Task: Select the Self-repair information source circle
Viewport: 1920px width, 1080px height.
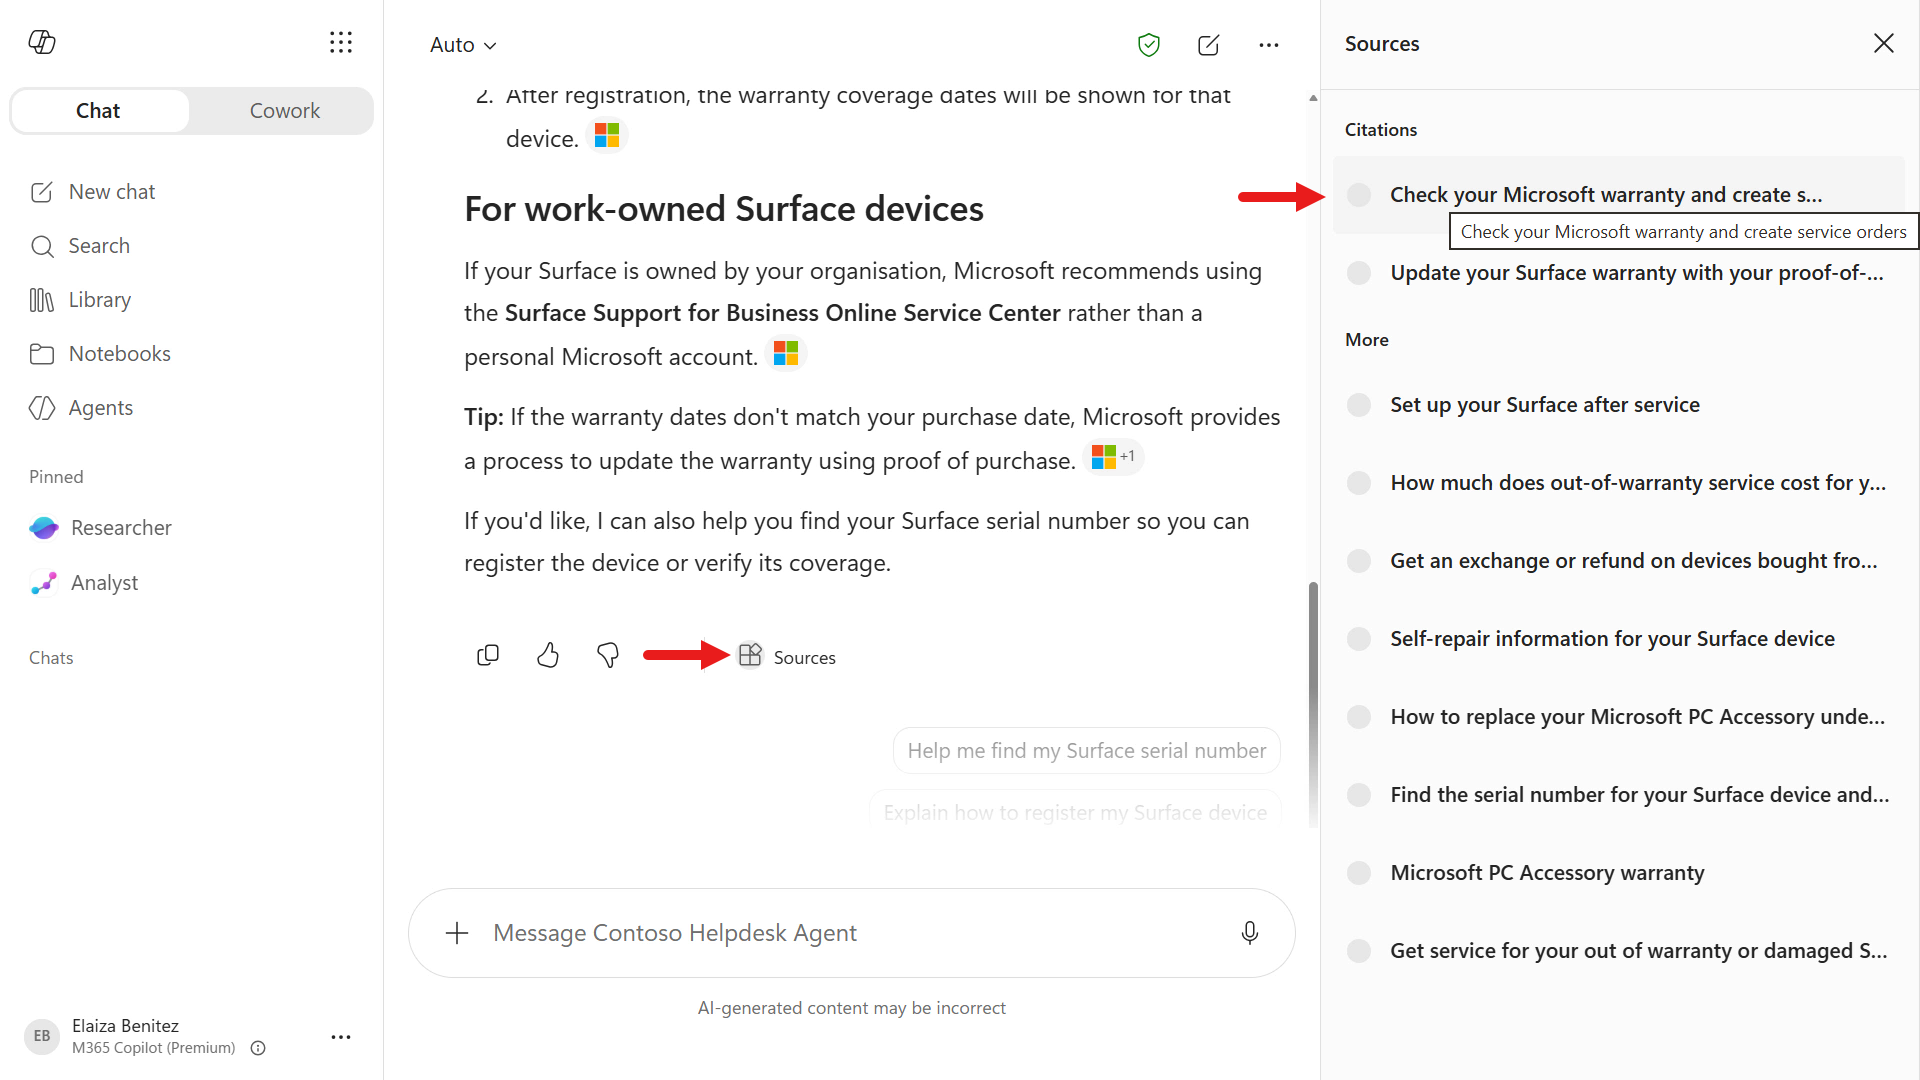Action: coord(1359,639)
